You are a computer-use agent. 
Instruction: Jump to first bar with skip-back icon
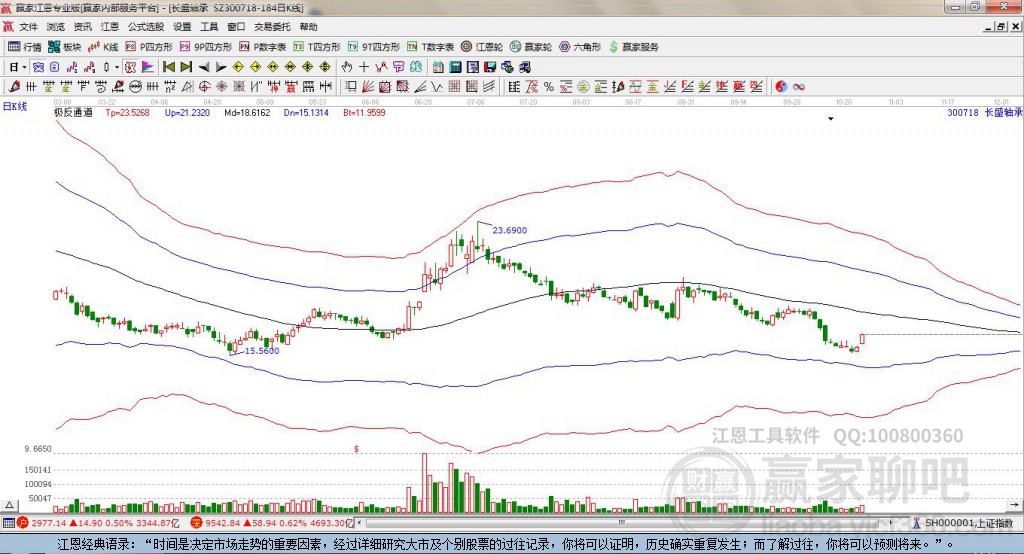169,67
